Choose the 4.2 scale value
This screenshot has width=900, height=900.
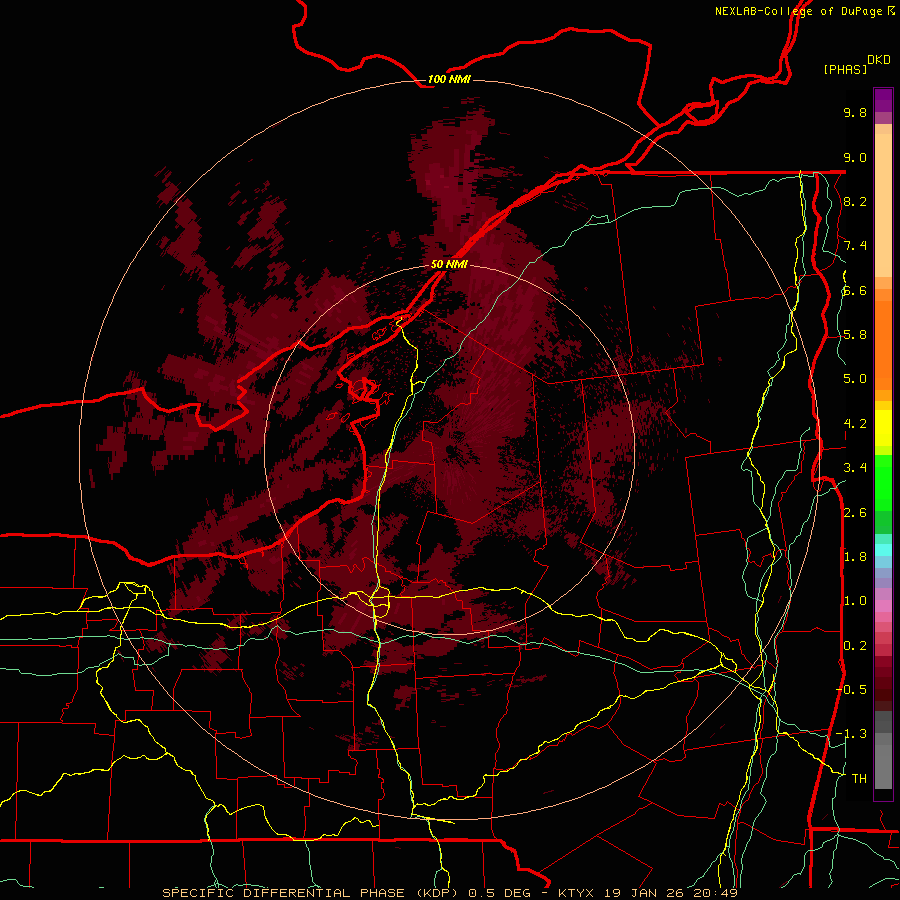pos(855,424)
